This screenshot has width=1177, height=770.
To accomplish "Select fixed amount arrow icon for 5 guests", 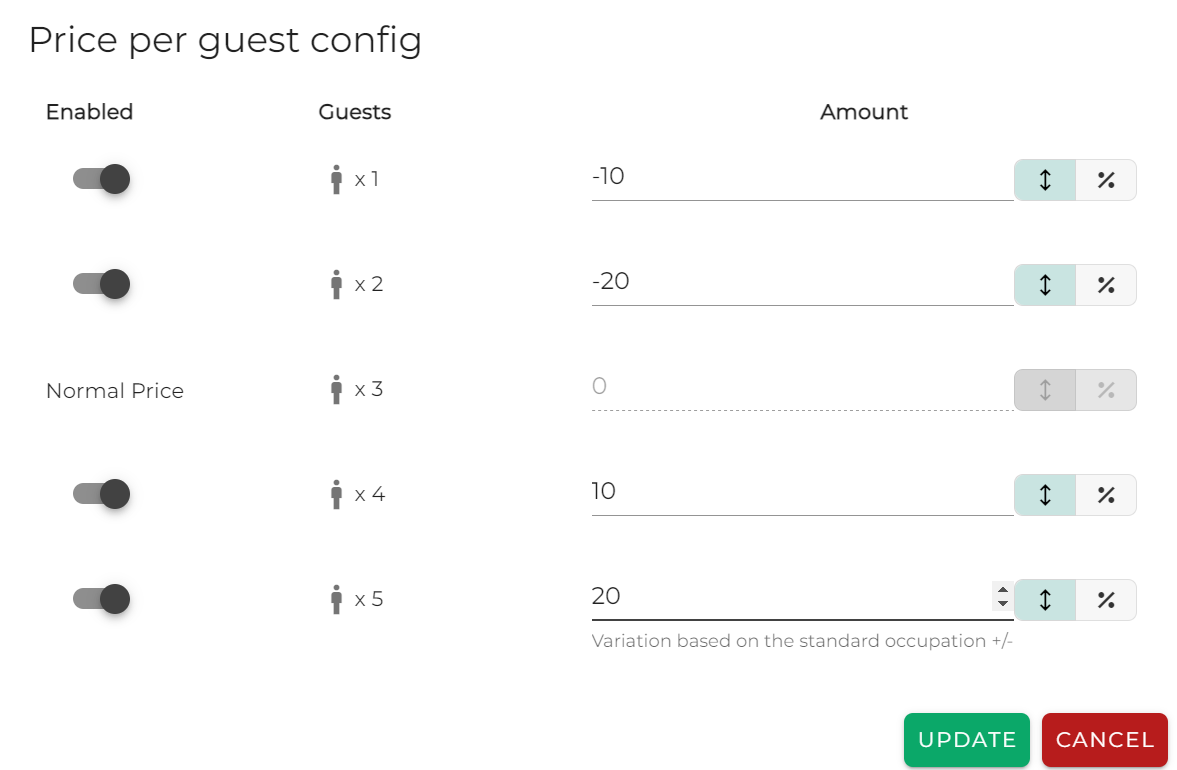I will click(1045, 600).
